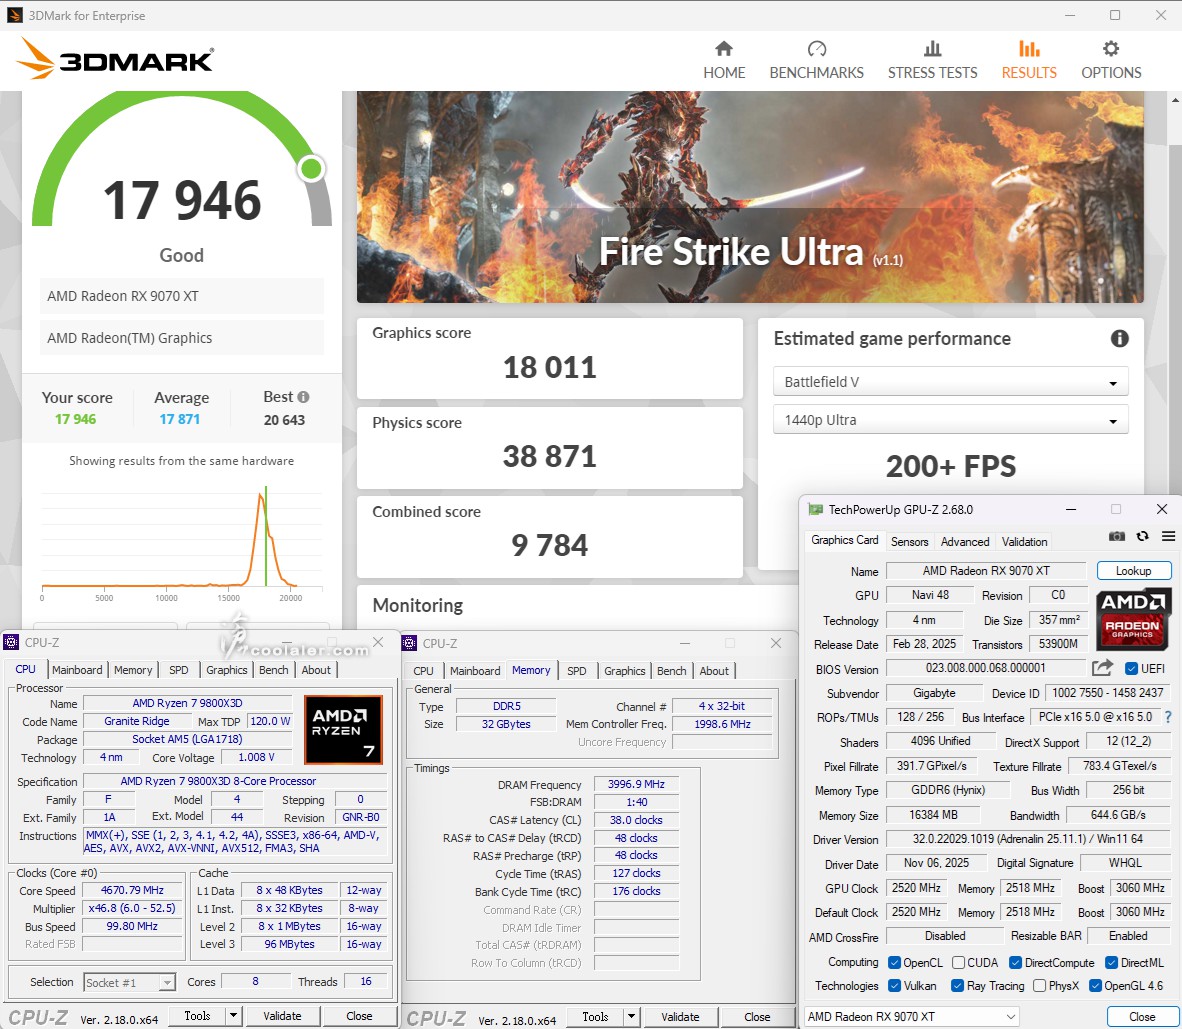Open the OPTIONS gear in 3DMark
Screen dimensions: 1182x1029
(x=1110, y=60)
